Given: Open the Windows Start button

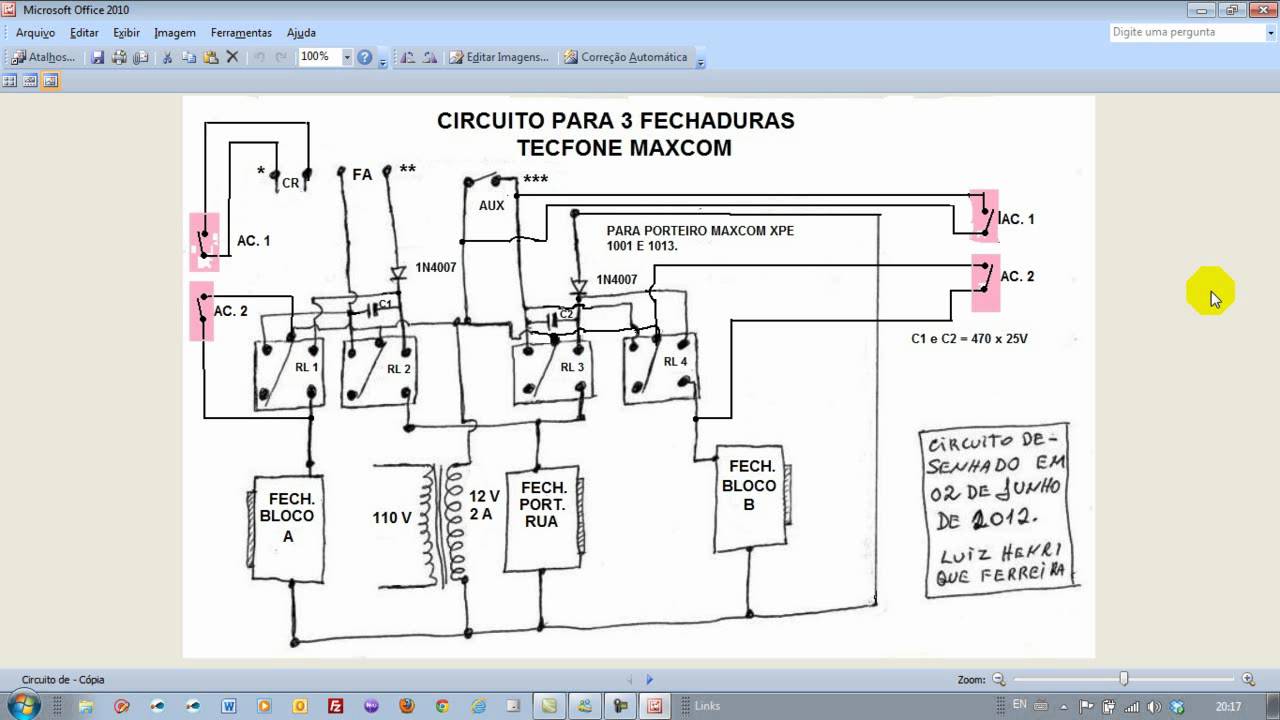Looking at the screenshot, I should [x=22, y=705].
